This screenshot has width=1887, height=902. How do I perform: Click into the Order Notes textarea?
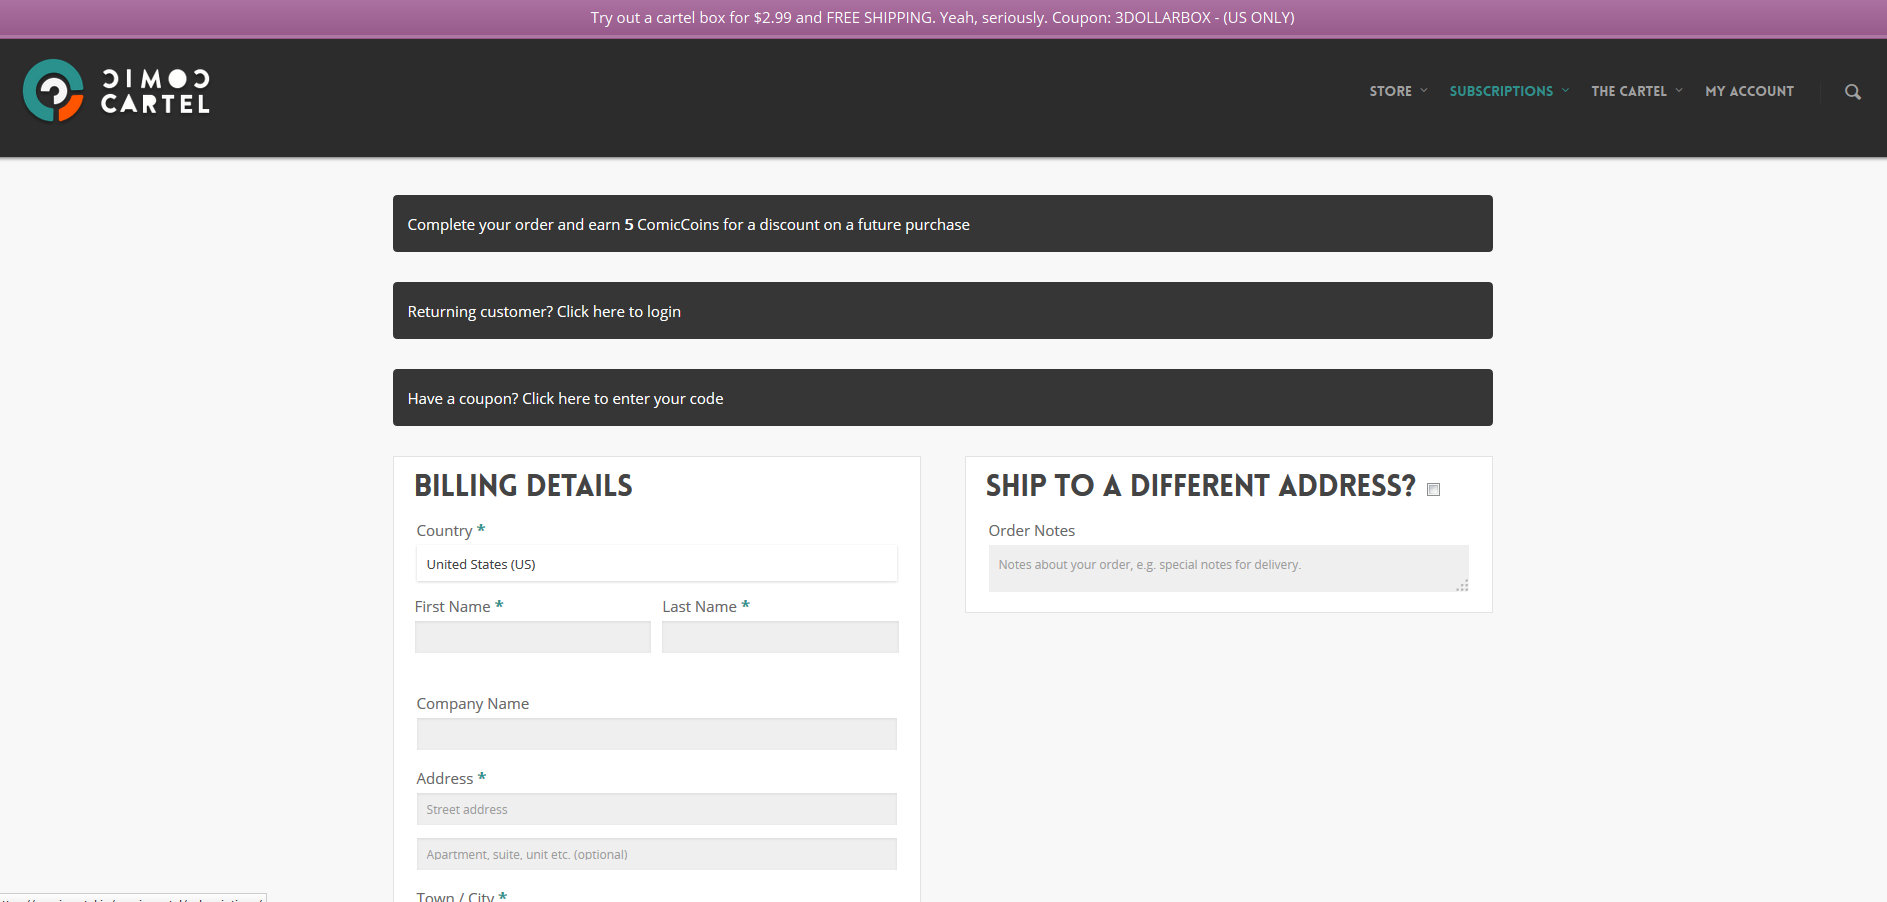click(1227, 567)
